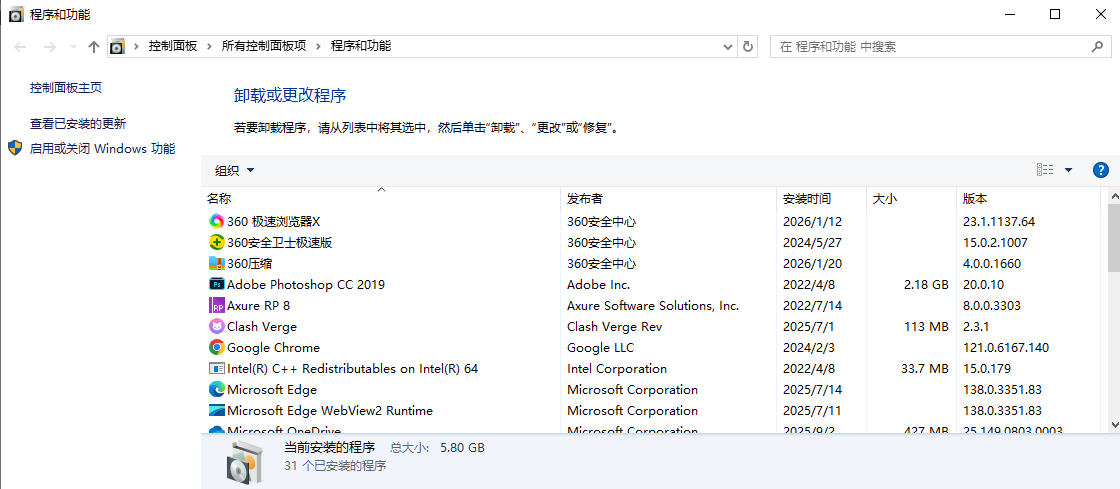Expand the view options dropdown arrow

(x=1068, y=170)
